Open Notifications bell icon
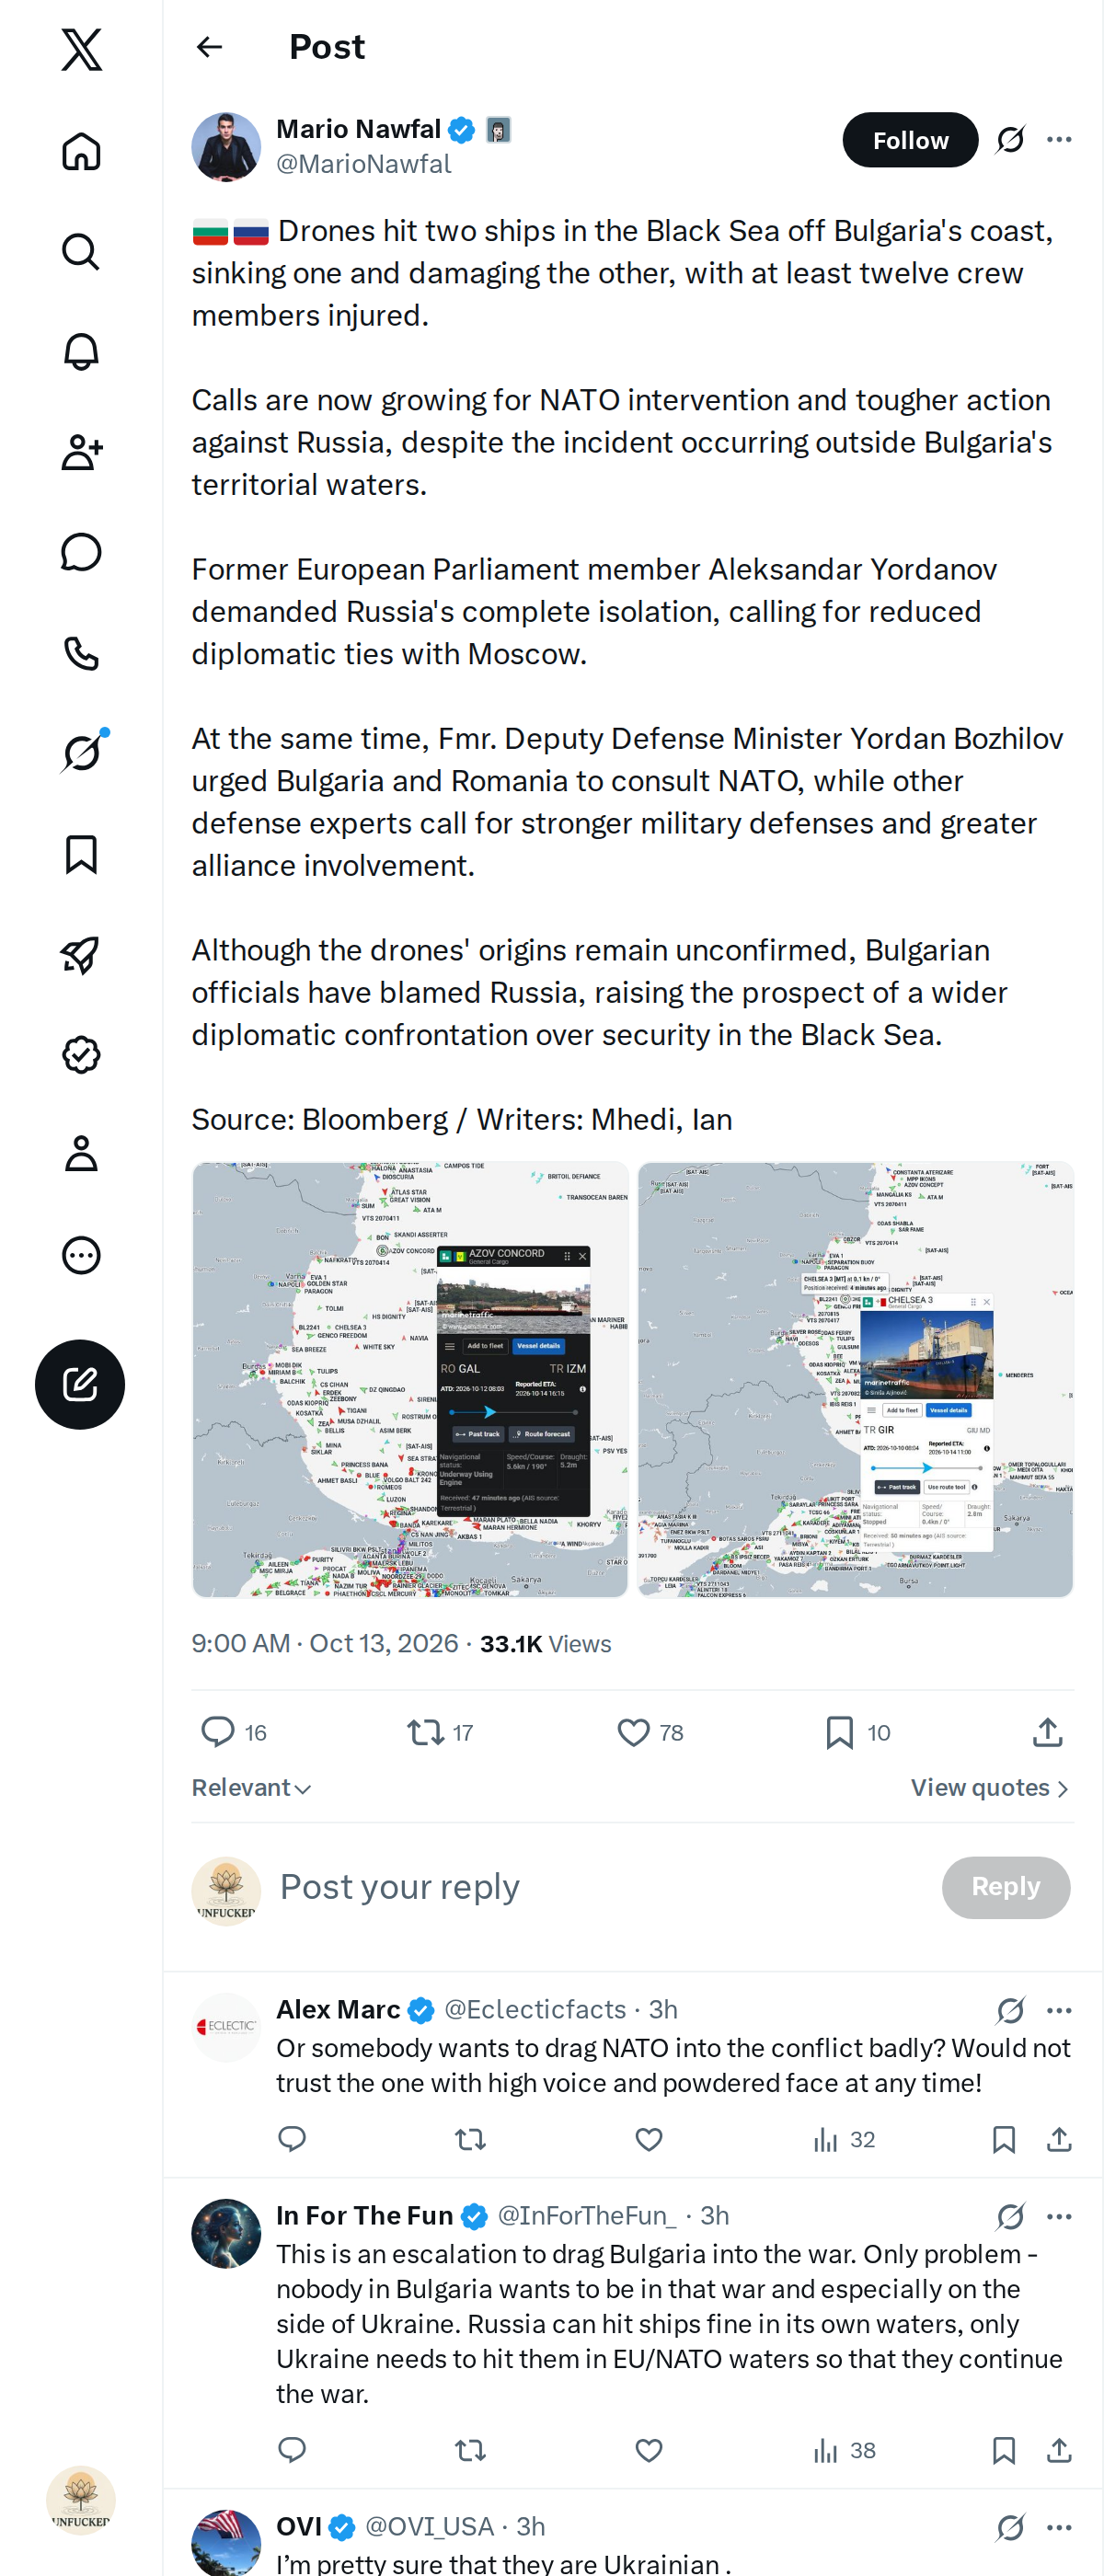This screenshot has width=1104, height=2576. click(x=81, y=351)
